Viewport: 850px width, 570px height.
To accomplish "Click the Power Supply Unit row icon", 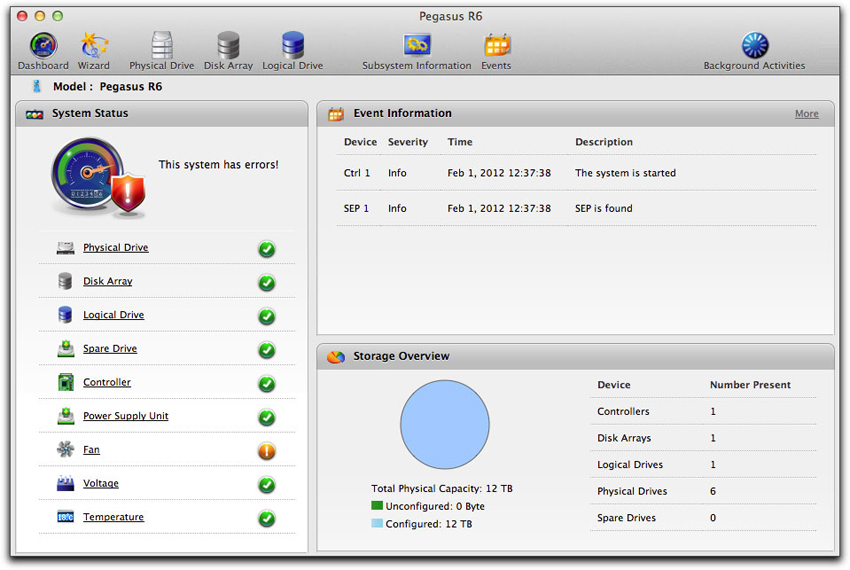I will tap(66, 416).
